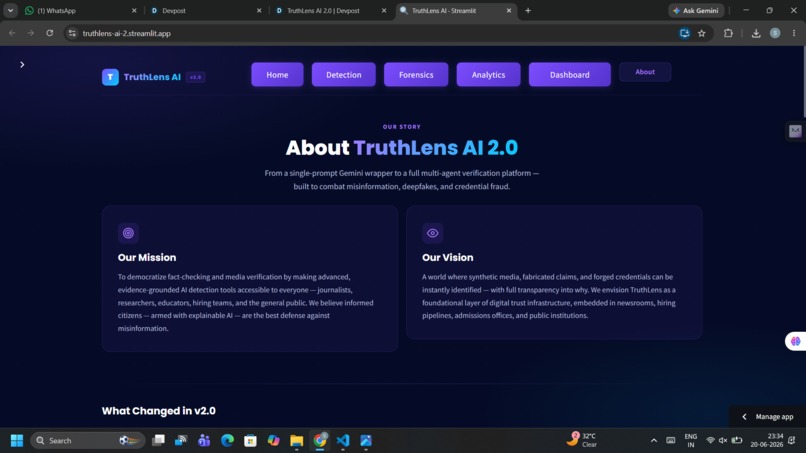Click the page vertical scrollbar
Image resolution: width=806 pixels, height=453 pixels.
[x=803, y=82]
